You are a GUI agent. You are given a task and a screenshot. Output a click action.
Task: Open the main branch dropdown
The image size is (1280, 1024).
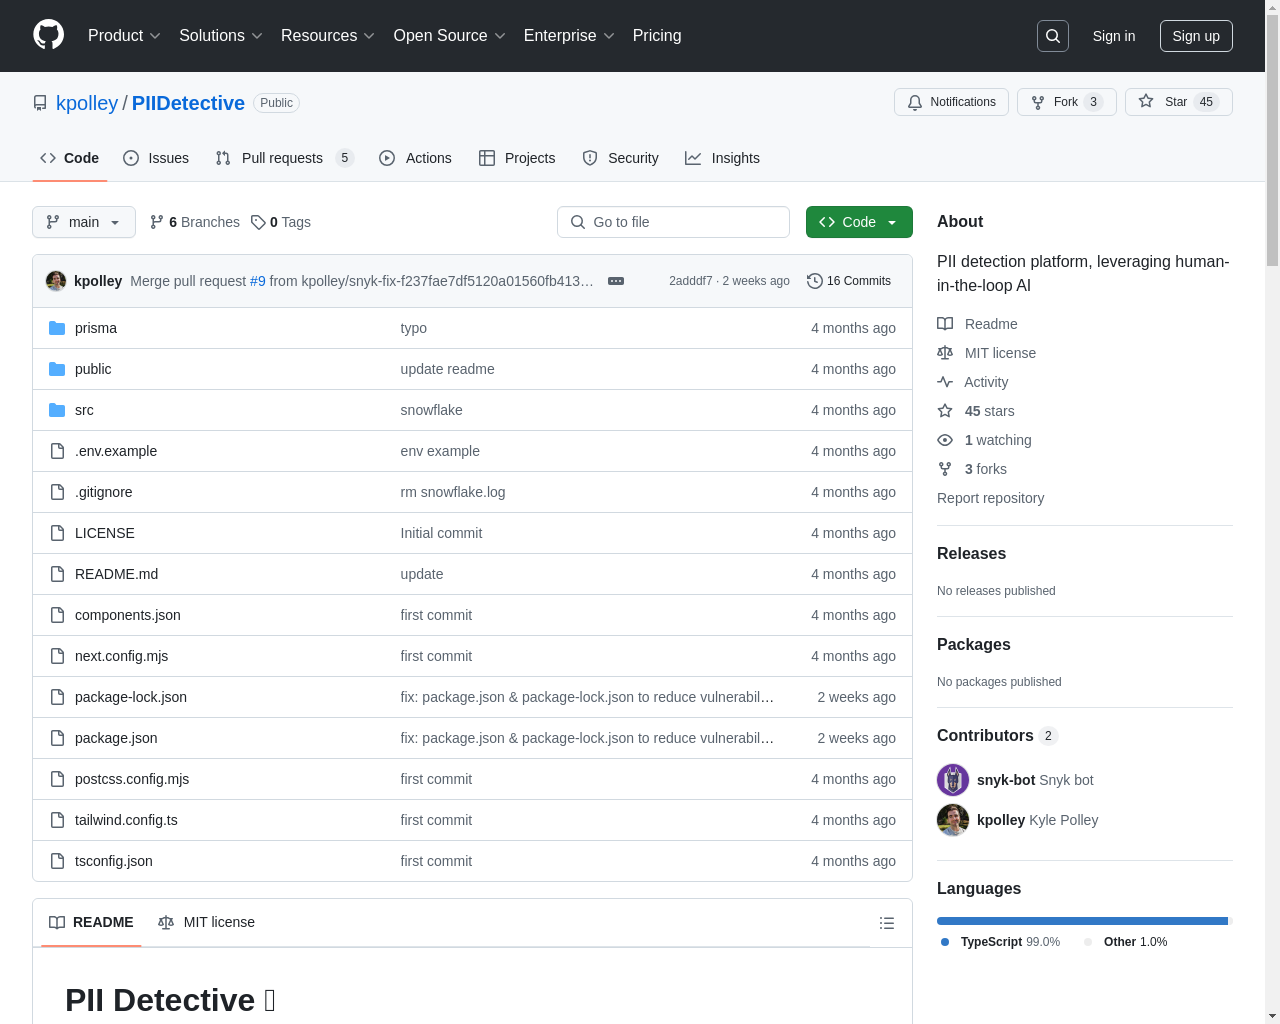(x=84, y=222)
